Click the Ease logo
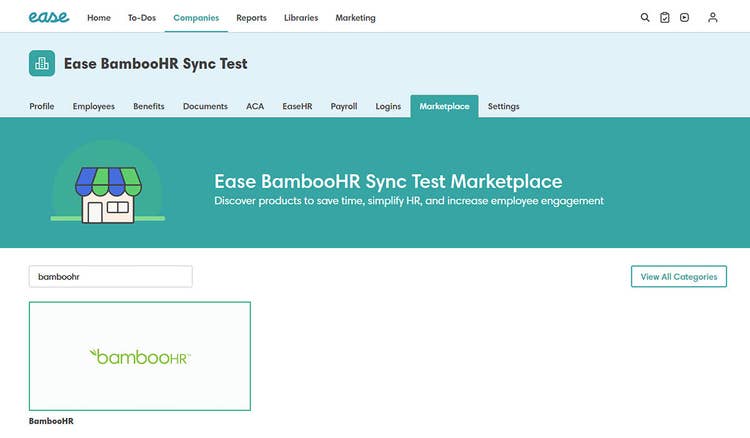750x438 pixels. coord(49,17)
